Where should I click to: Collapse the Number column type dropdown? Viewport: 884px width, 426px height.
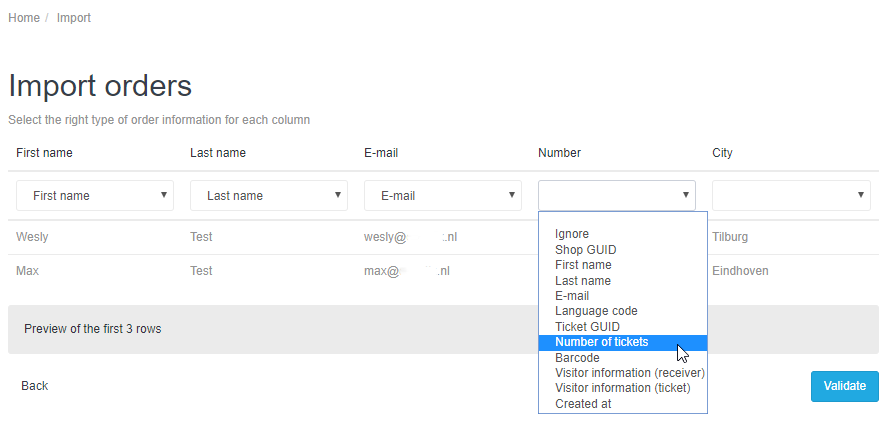(x=617, y=196)
